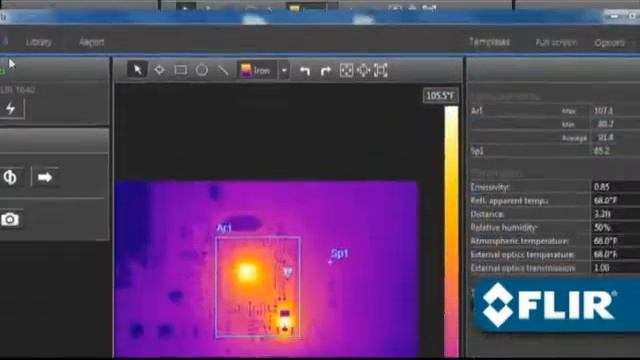The height and width of the screenshot is (360, 640).
Task: Click the Ar1 label on thermal image
Action: [224, 229]
